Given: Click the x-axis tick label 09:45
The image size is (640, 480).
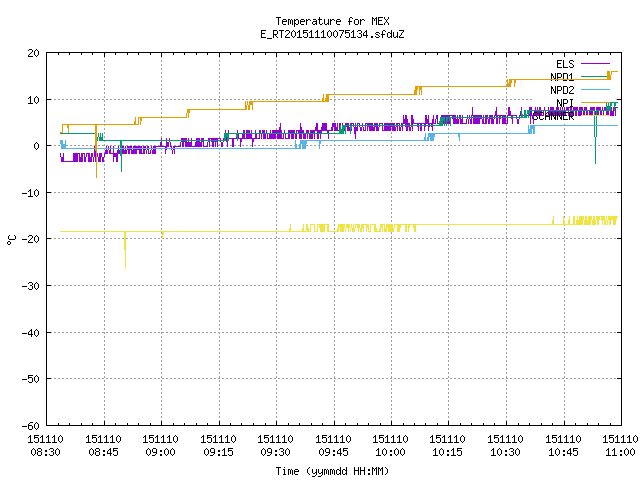Looking at the screenshot, I should click(x=333, y=452).
